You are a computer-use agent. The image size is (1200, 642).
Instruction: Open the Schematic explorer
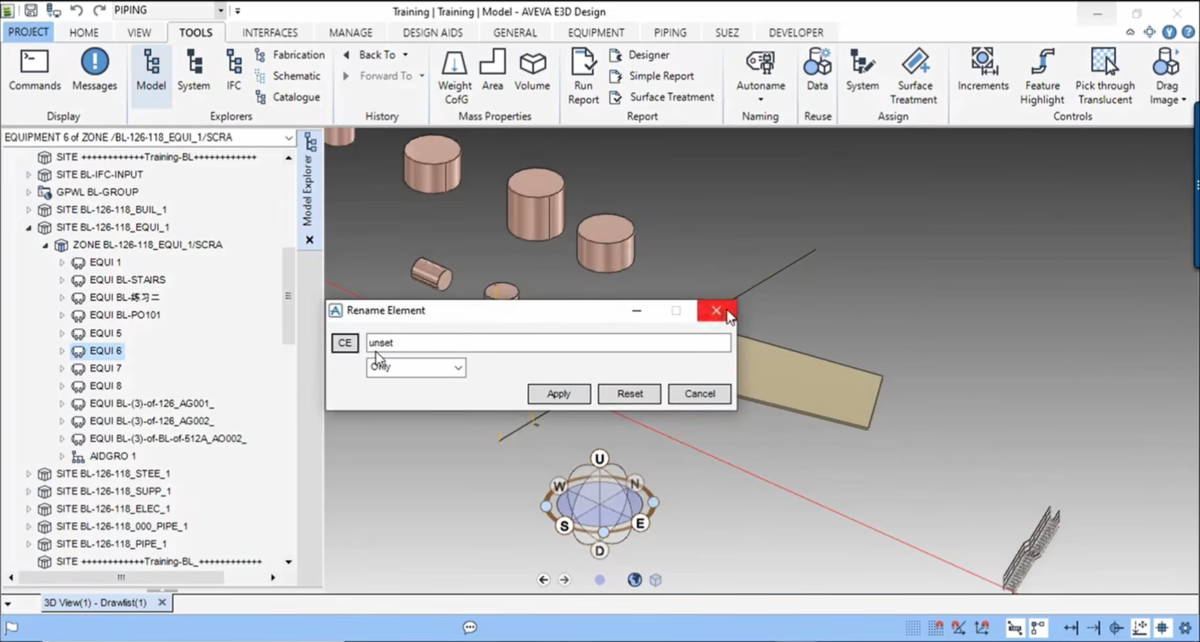pyautogui.click(x=288, y=76)
